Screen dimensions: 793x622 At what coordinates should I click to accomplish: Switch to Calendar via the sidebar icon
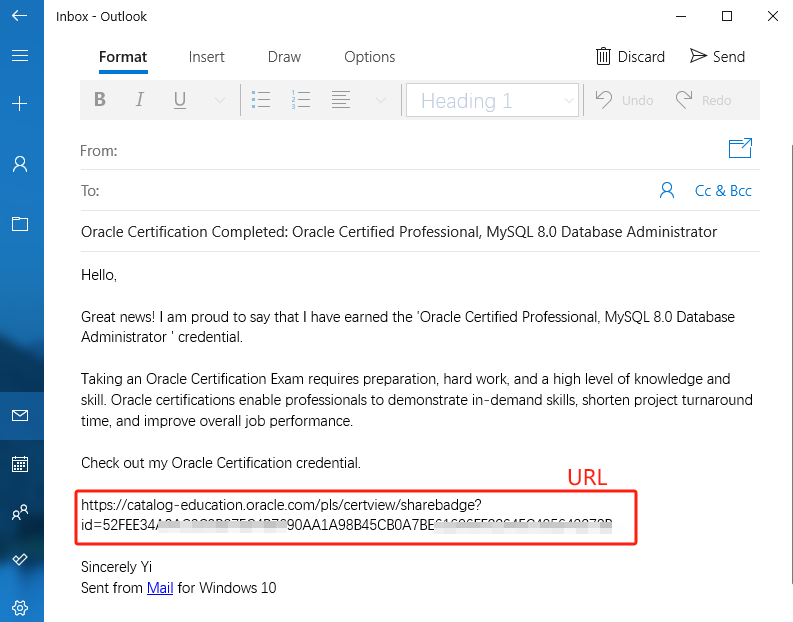(20, 464)
